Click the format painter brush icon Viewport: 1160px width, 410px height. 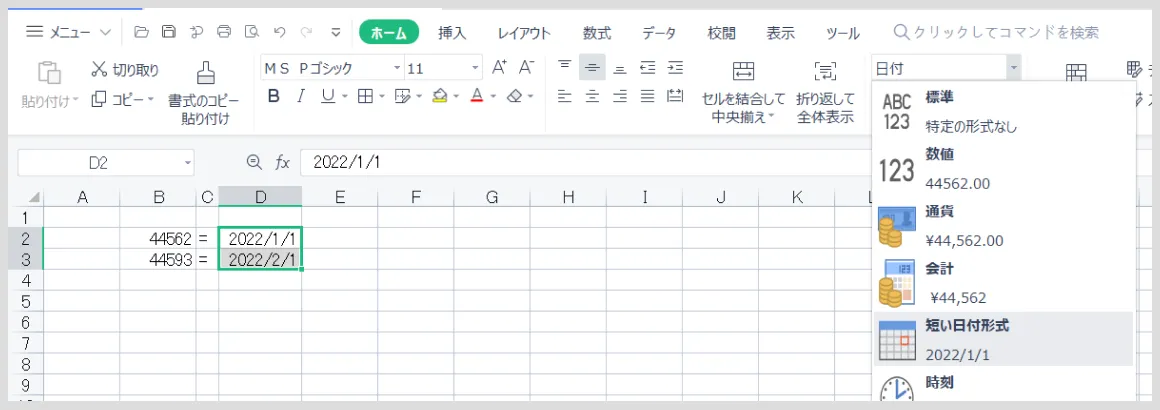point(204,73)
